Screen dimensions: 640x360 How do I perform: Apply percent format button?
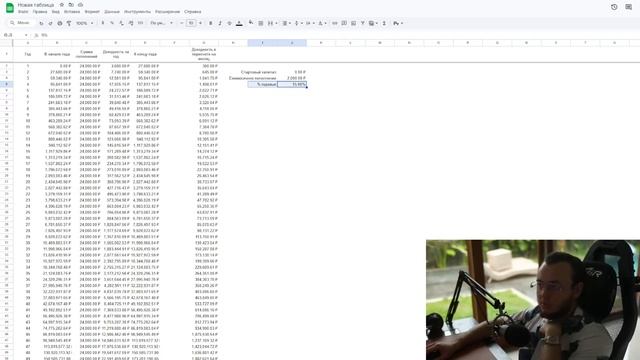point(112,23)
